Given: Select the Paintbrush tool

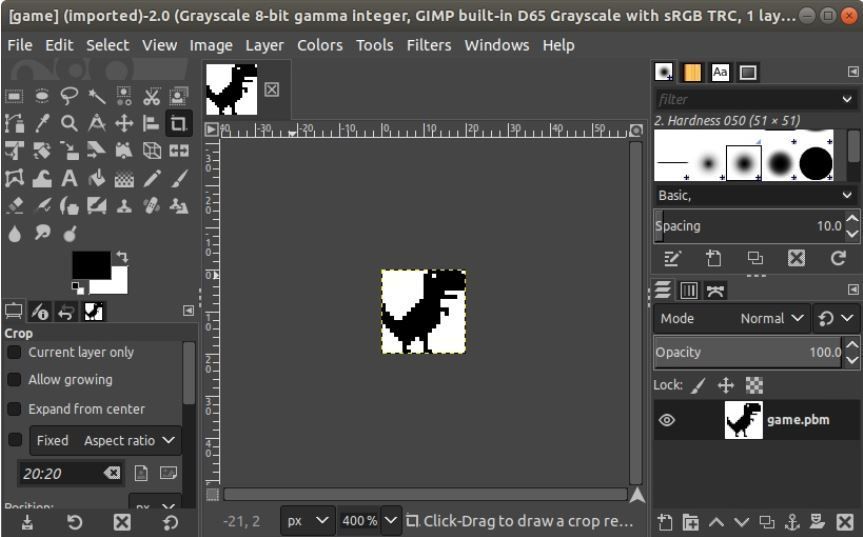Looking at the screenshot, I should [x=178, y=178].
